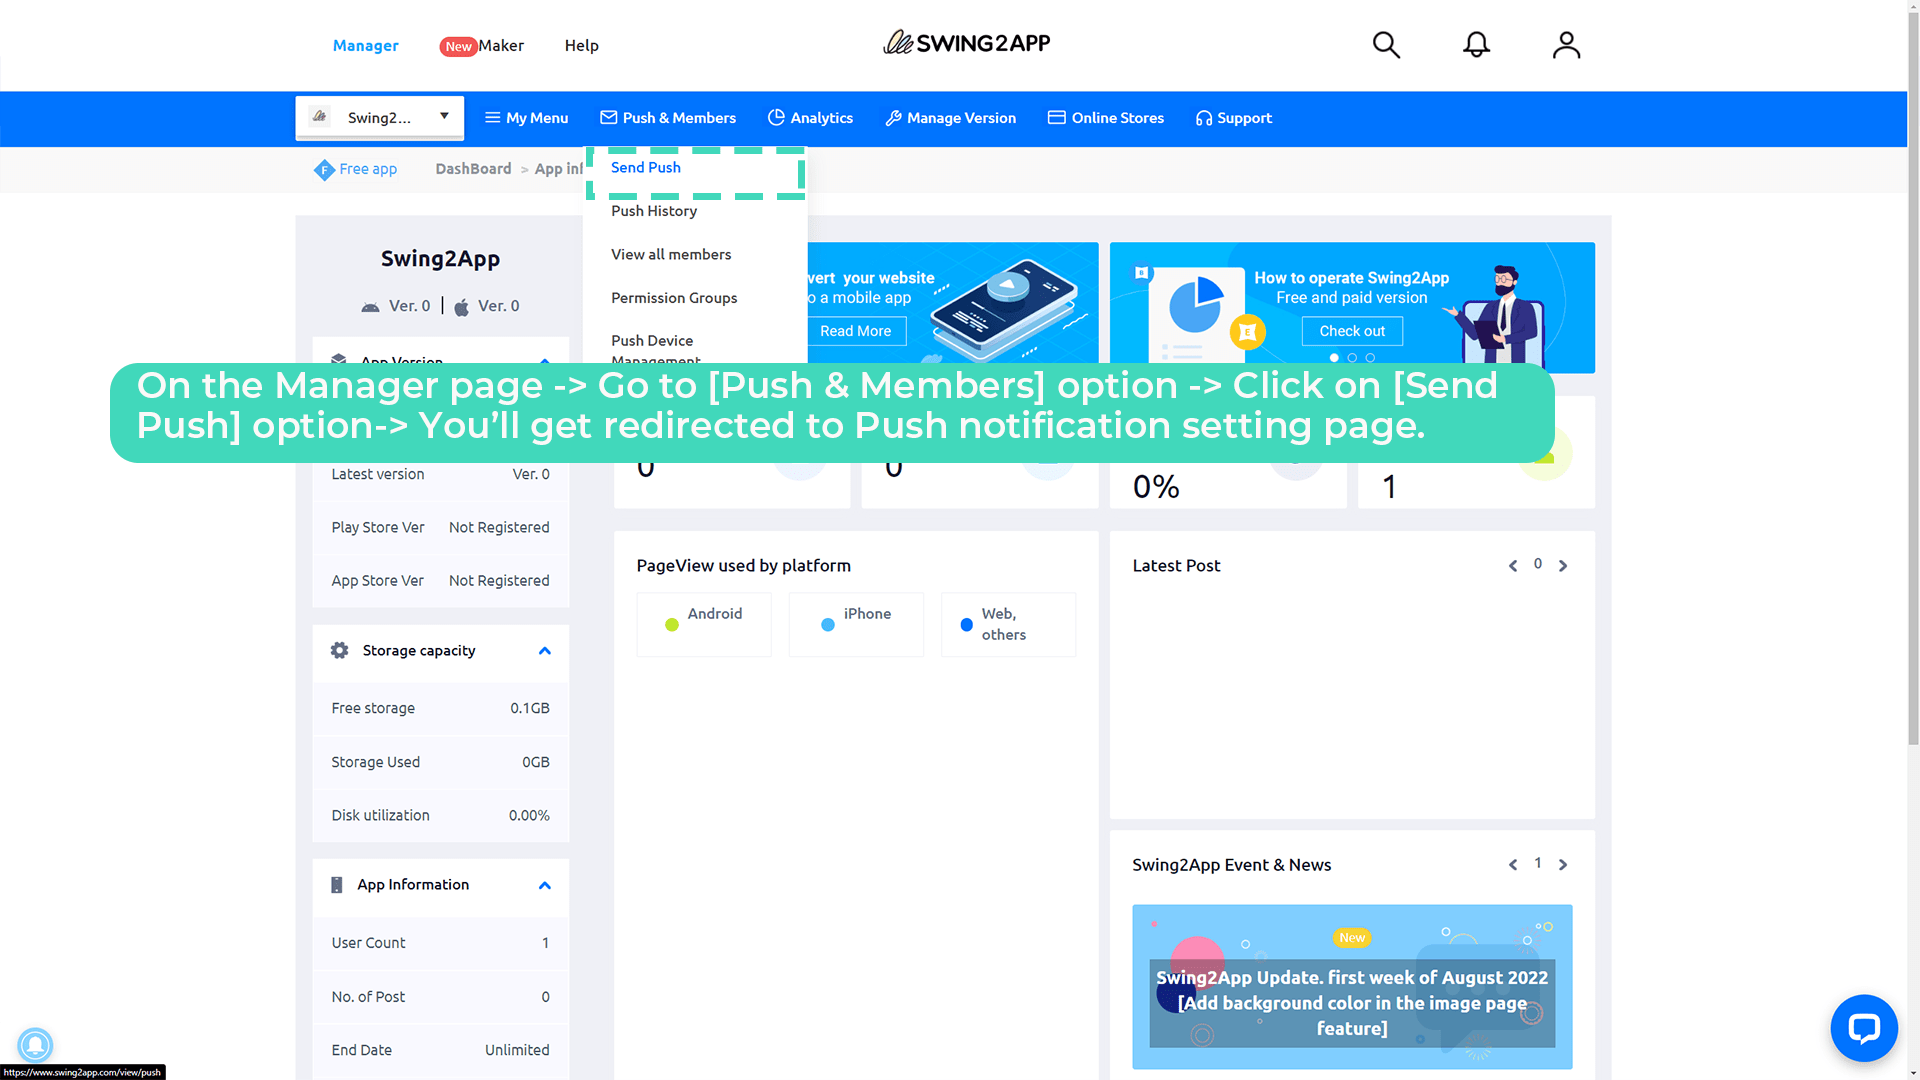Viewport: 1920px width, 1080px height.
Task: Click the Free app badge icon
Action: [x=324, y=170]
